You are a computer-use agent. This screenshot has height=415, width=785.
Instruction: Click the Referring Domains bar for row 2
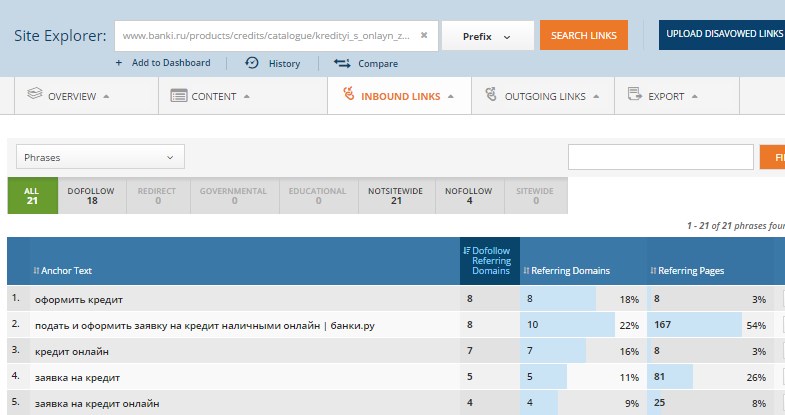[567, 325]
